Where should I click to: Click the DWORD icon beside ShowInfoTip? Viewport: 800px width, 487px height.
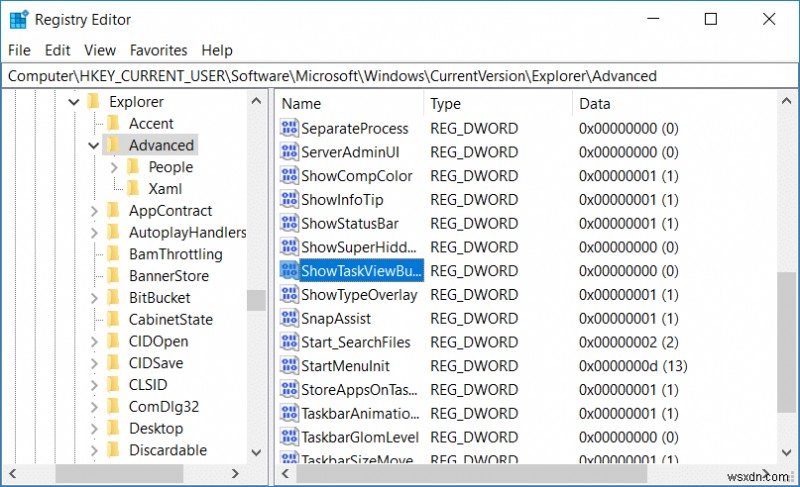tap(290, 199)
